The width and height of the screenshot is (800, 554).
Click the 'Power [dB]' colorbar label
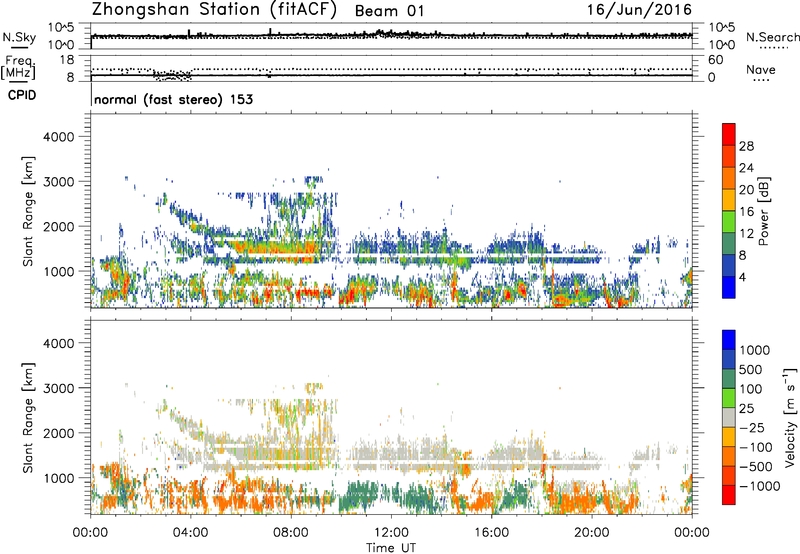[x=764, y=211]
